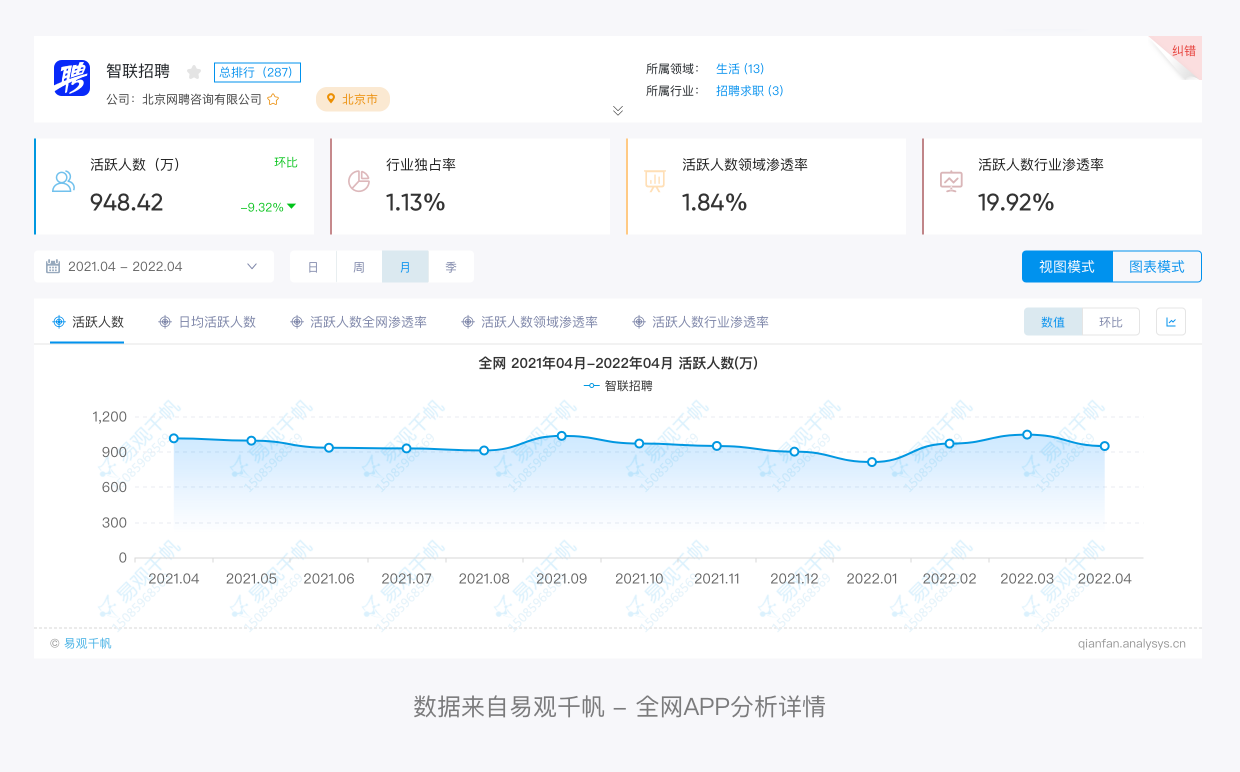This screenshot has height=772, width=1240.
Task: Click the target icon on 日均活跃人数 tab
Action: click(165, 322)
